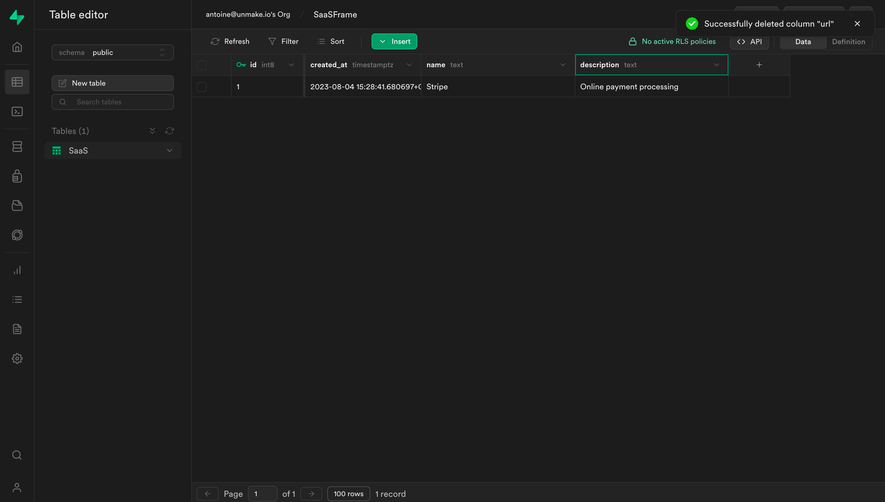The height and width of the screenshot is (502, 885).
Task: Open the schema public dropdown
Action: pyautogui.click(x=112, y=53)
